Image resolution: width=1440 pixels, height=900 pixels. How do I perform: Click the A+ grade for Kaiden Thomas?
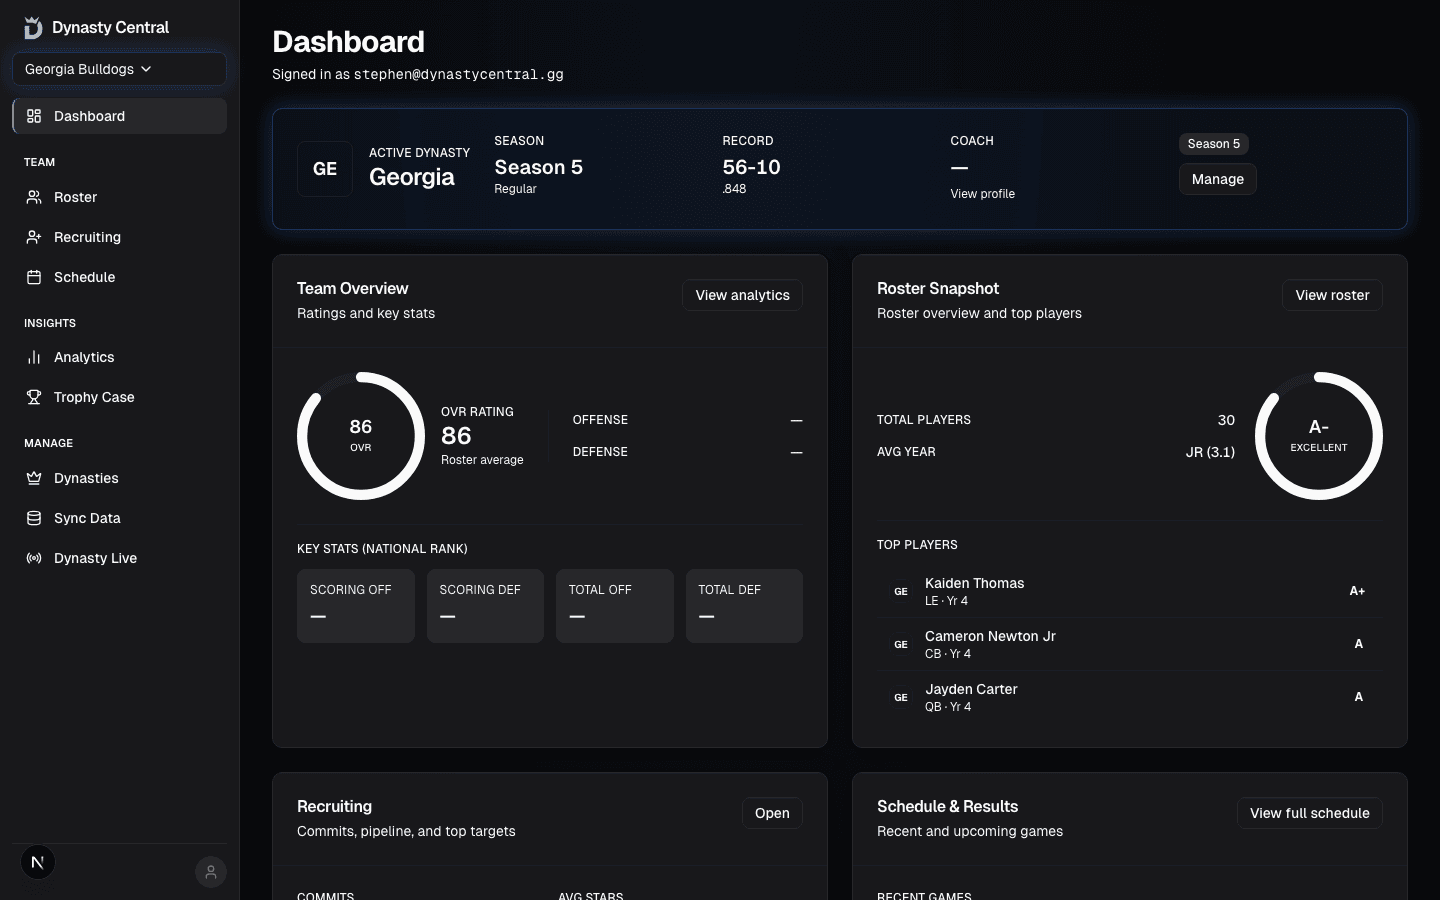pos(1357,591)
